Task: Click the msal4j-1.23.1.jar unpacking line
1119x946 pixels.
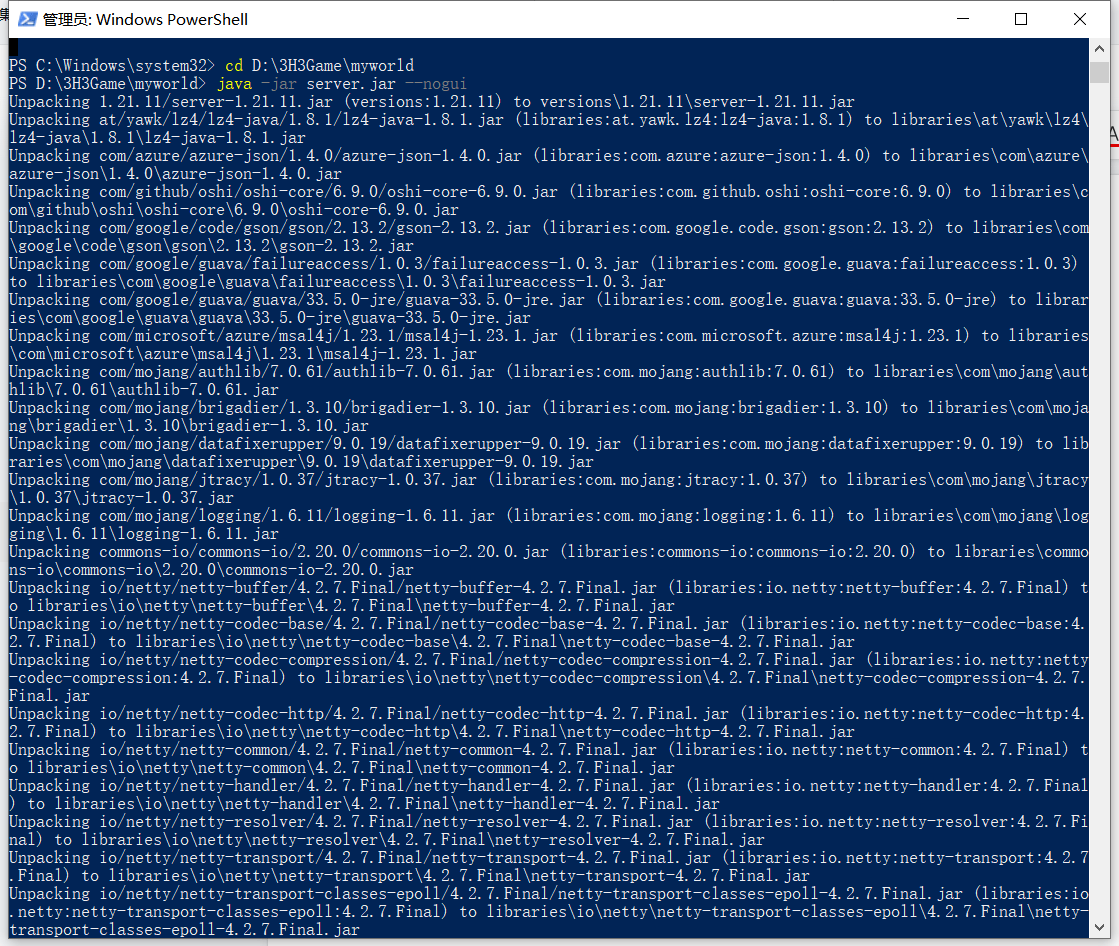Action: point(548,345)
